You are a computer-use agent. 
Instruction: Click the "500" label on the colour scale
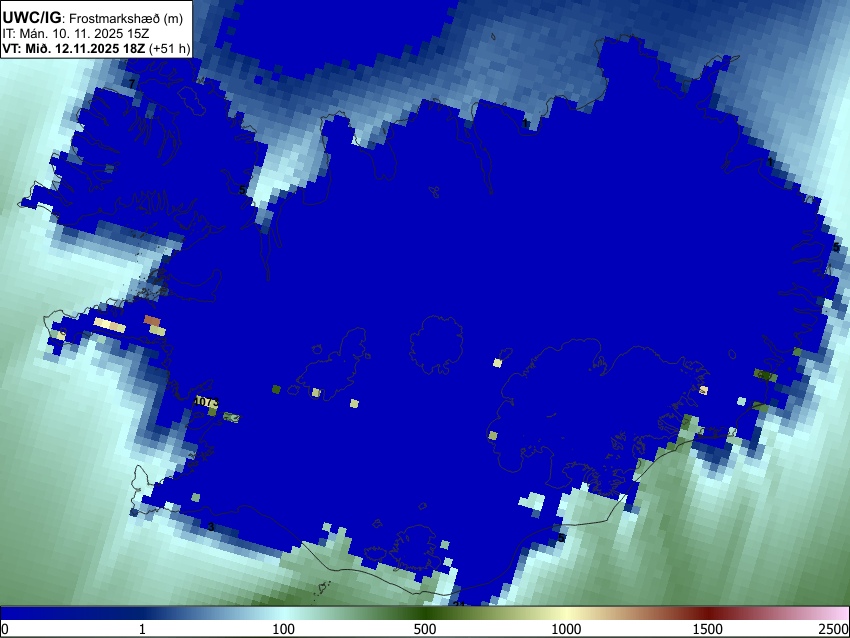[424, 629]
